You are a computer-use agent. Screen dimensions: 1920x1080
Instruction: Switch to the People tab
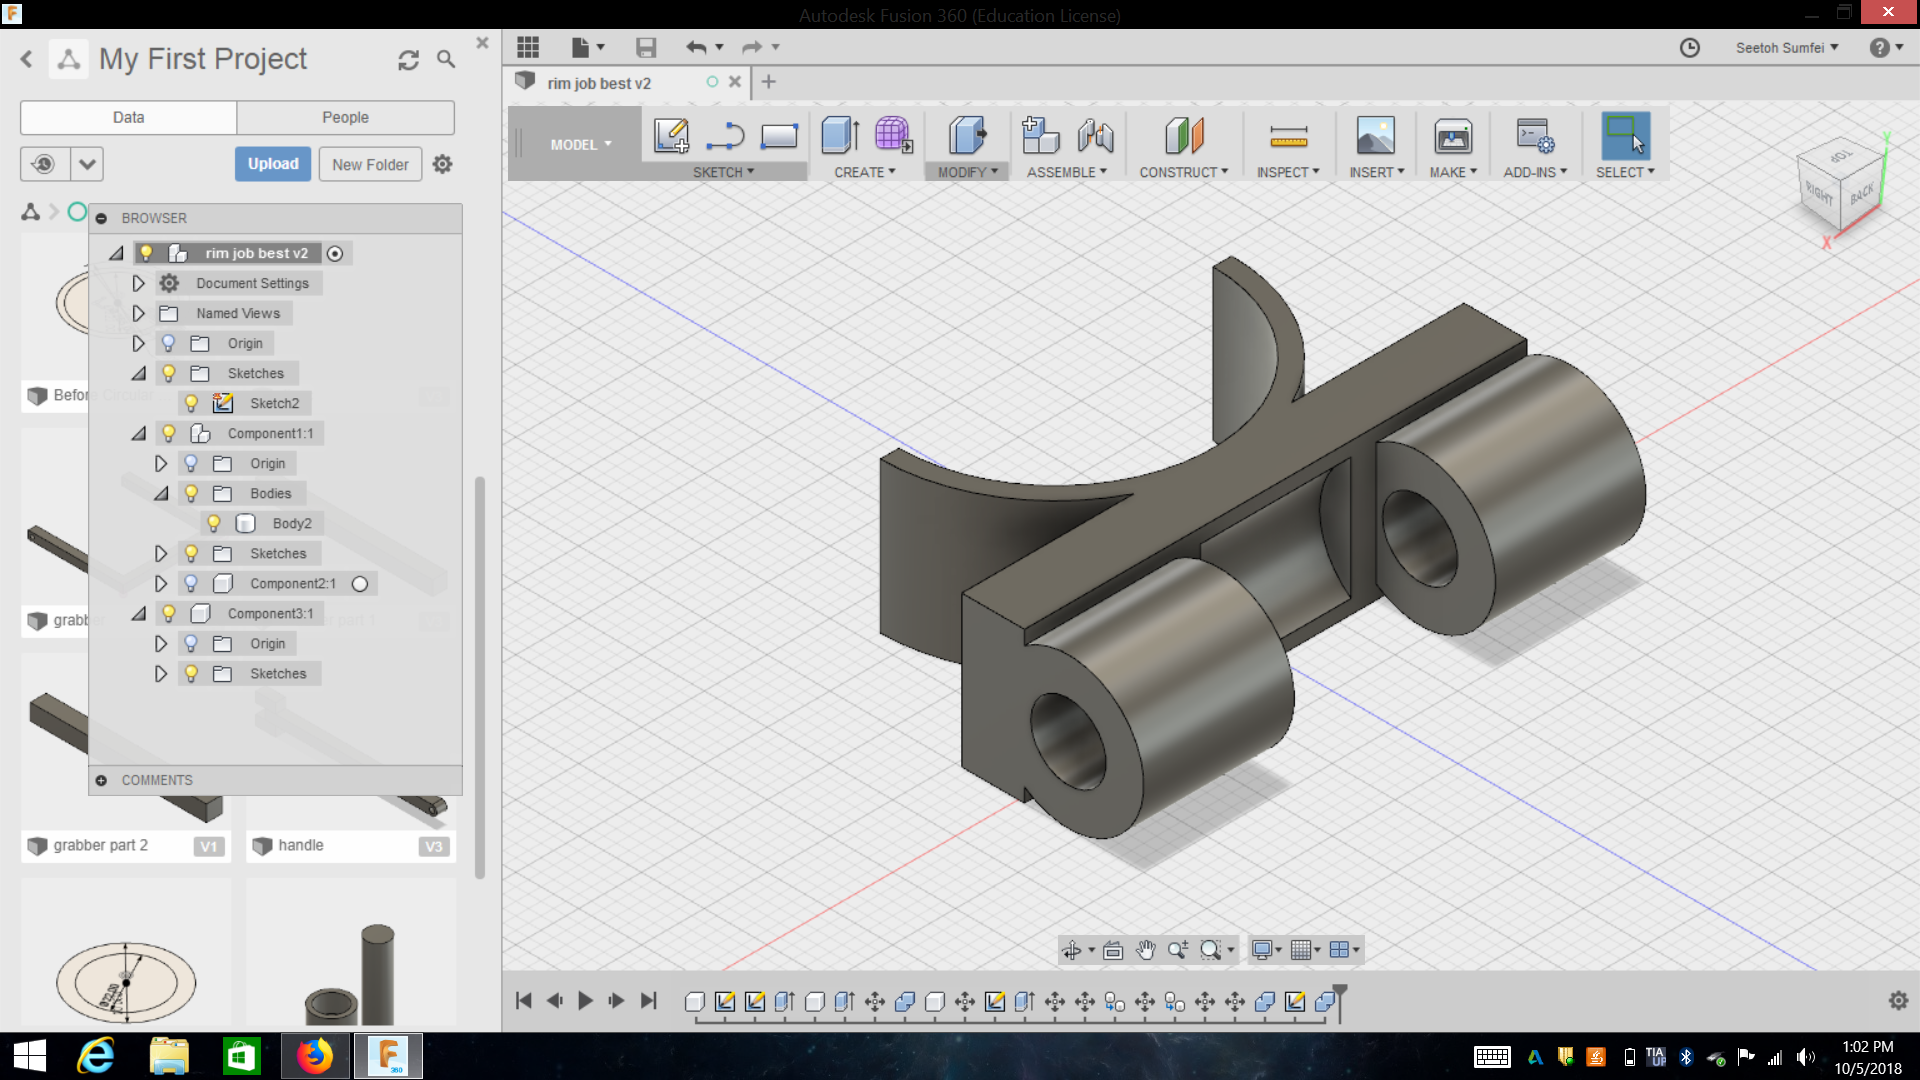pyautogui.click(x=345, y=117)
